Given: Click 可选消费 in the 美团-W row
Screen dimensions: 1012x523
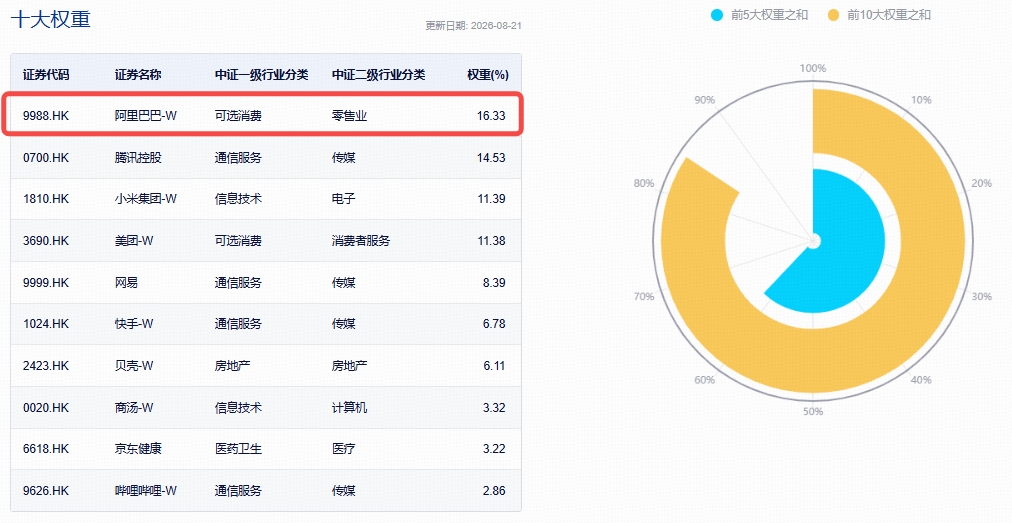Looking at the screenshot, I should pyautogui.click(x=238, y=241).
